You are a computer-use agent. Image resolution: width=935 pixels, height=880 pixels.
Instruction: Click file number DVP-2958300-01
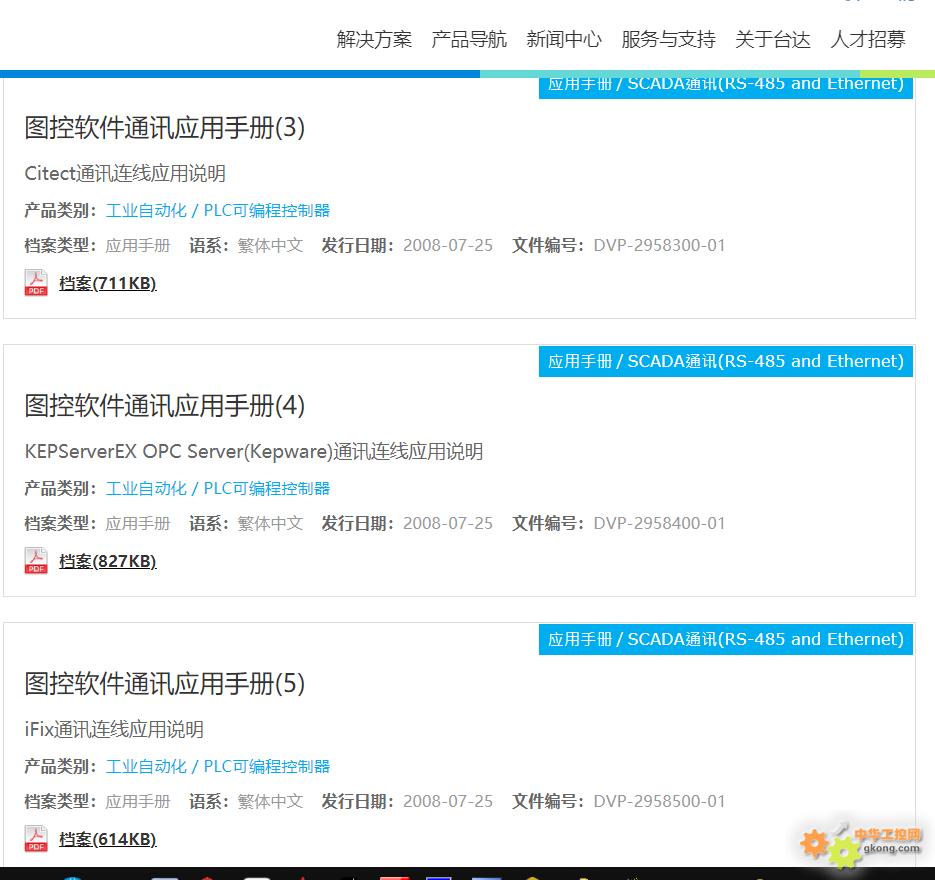(x=660, y=245)
